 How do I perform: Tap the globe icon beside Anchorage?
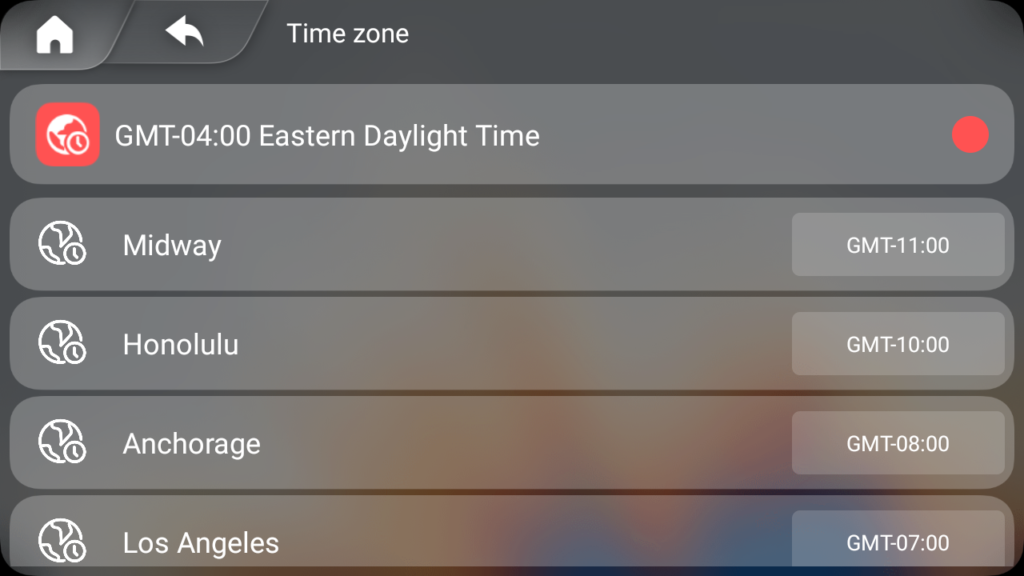[62, 442]
